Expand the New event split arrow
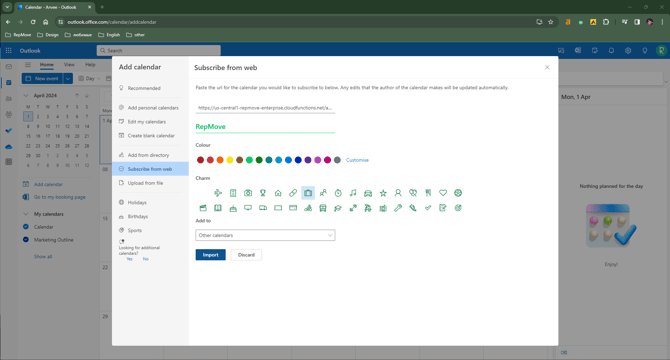The image size is (670, 360). pyautogui.click(x=68, y=79)
